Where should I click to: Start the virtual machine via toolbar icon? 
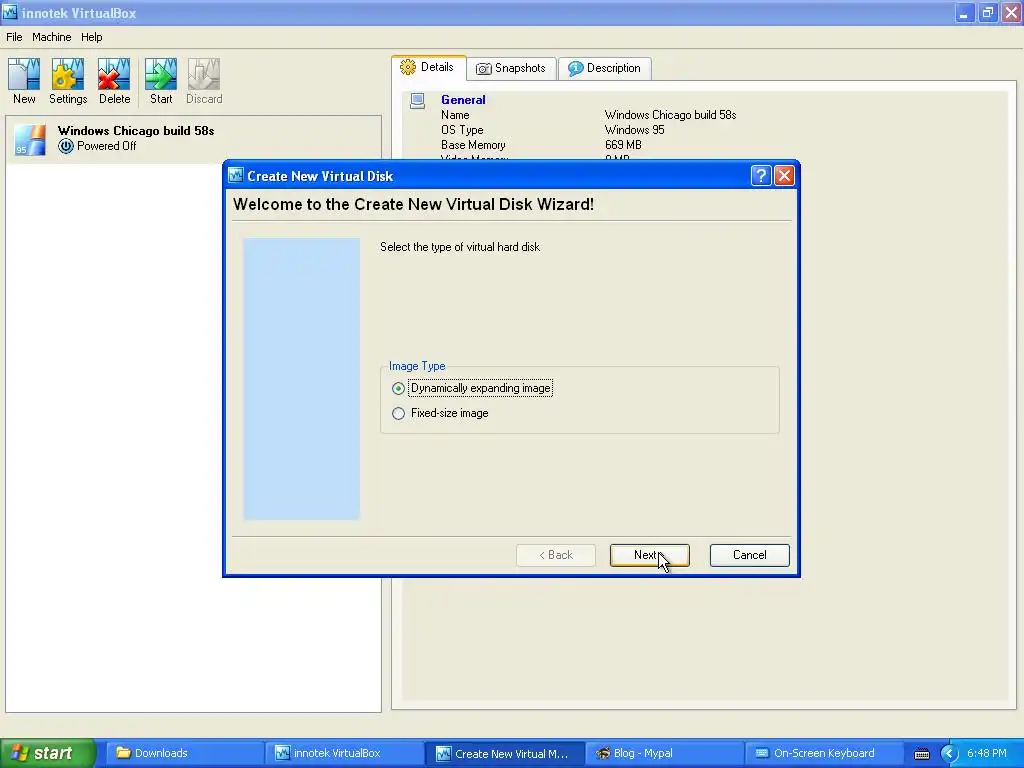pos(161,82)
